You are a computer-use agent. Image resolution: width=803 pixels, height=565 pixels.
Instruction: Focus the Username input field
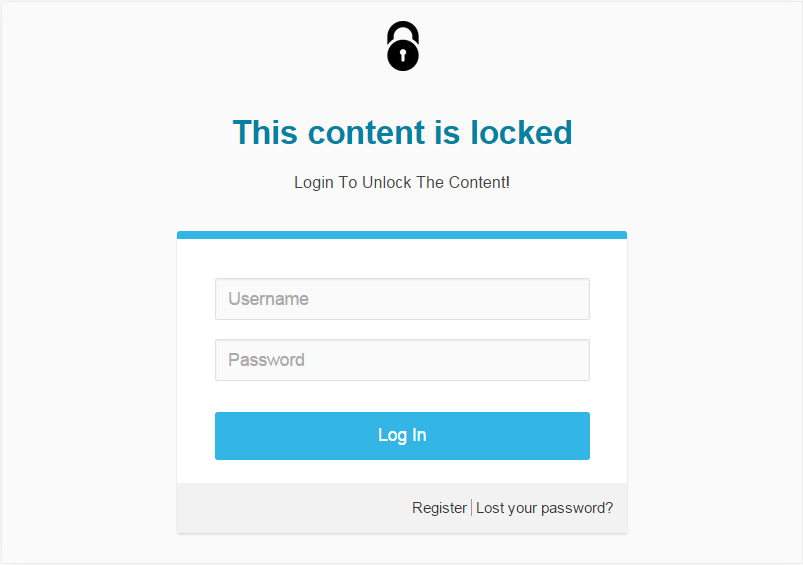click(x=402, y=299)
